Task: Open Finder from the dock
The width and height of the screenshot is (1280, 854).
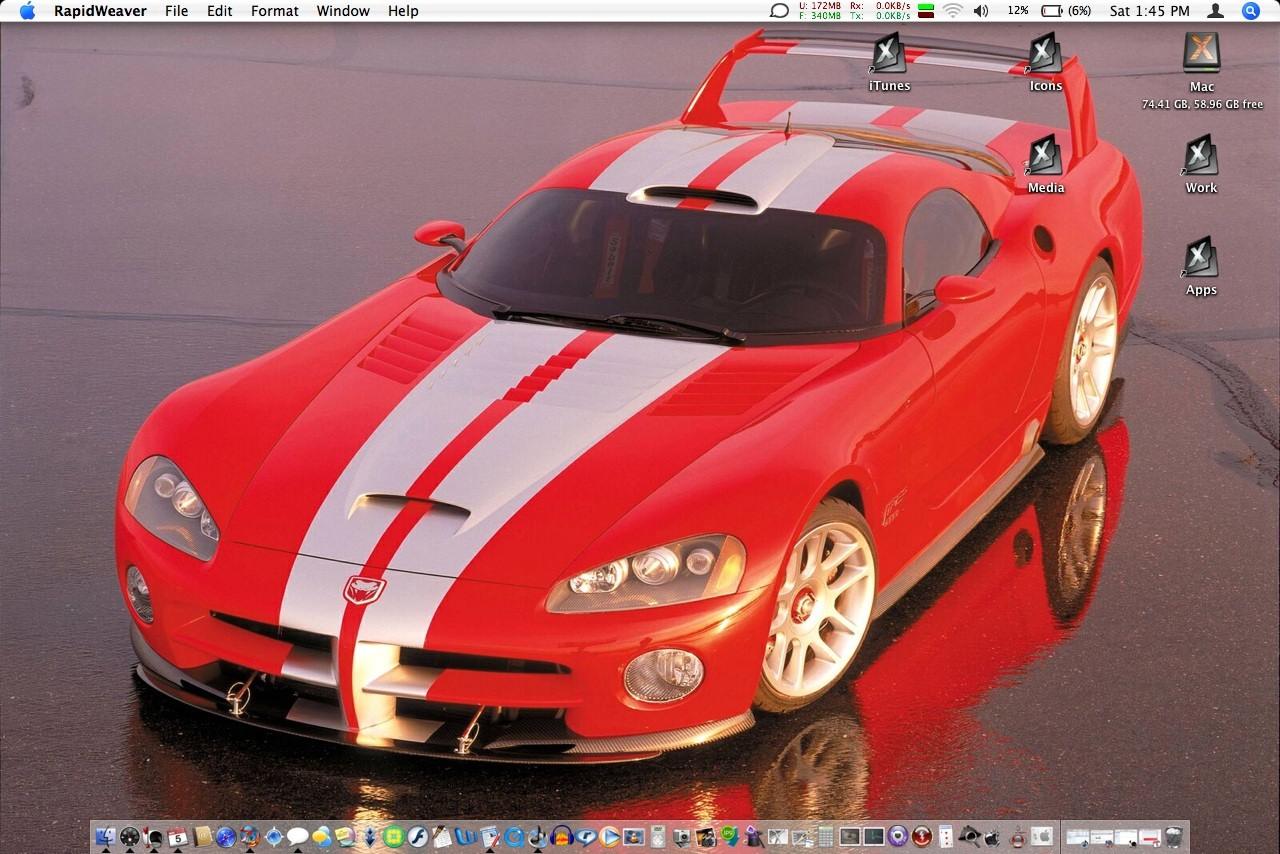Action: [104, 836]
